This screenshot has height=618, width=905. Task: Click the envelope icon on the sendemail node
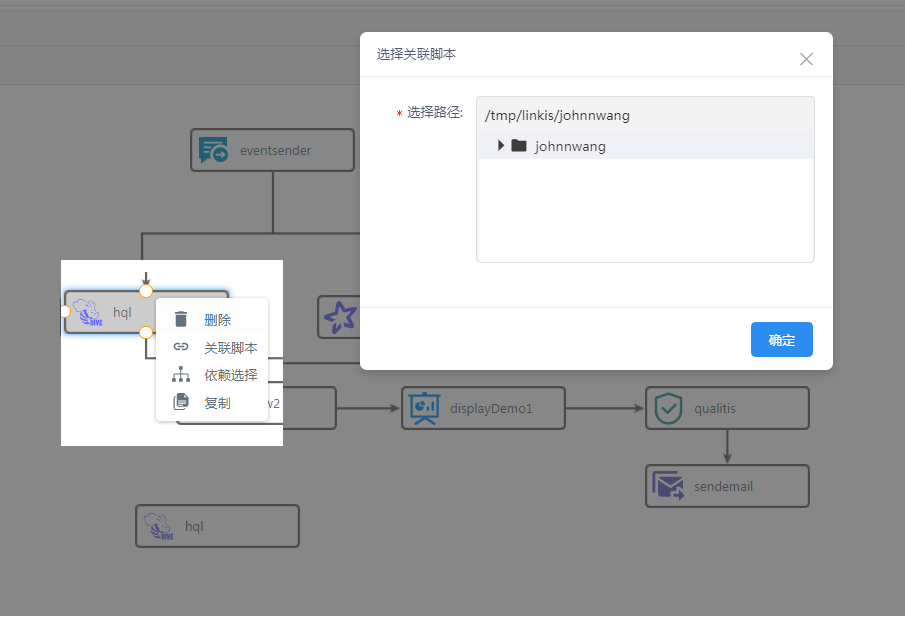click(668, 486)
